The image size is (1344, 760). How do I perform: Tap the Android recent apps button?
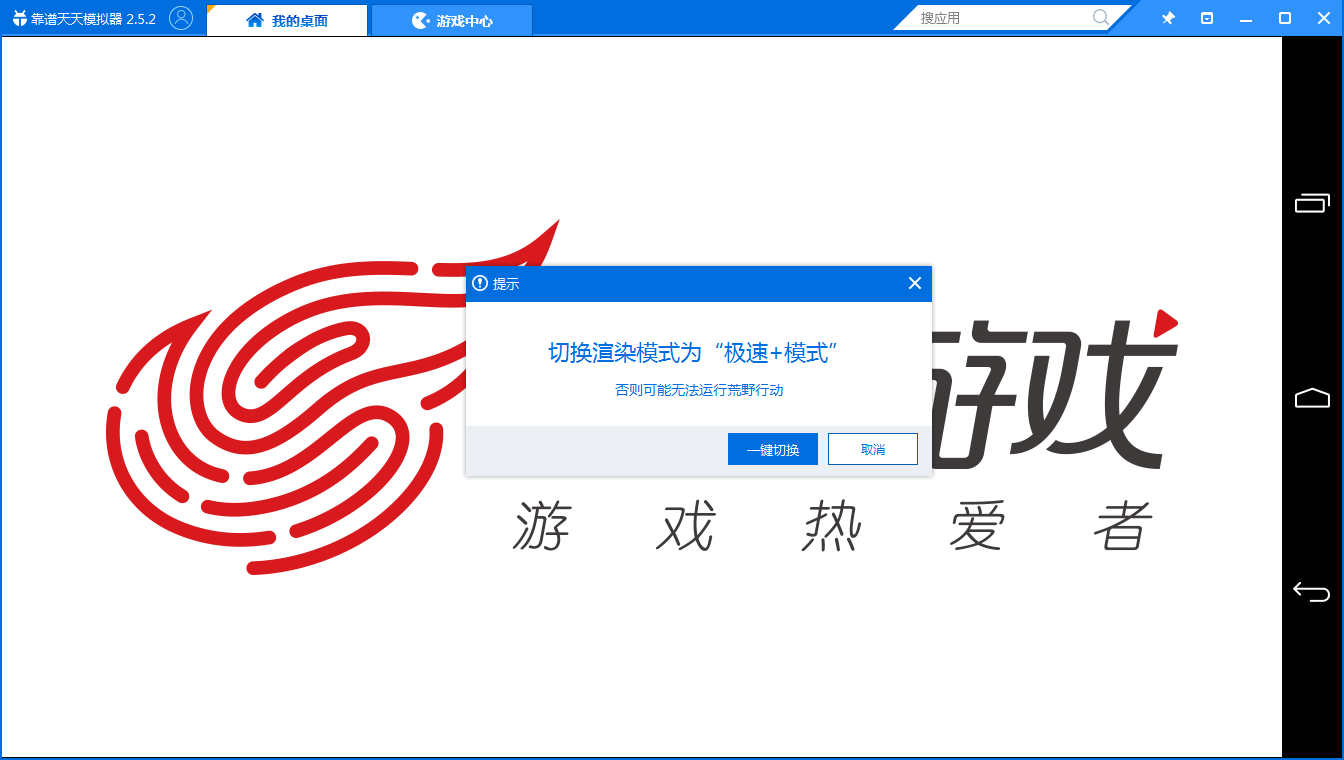click(1312, 202)
